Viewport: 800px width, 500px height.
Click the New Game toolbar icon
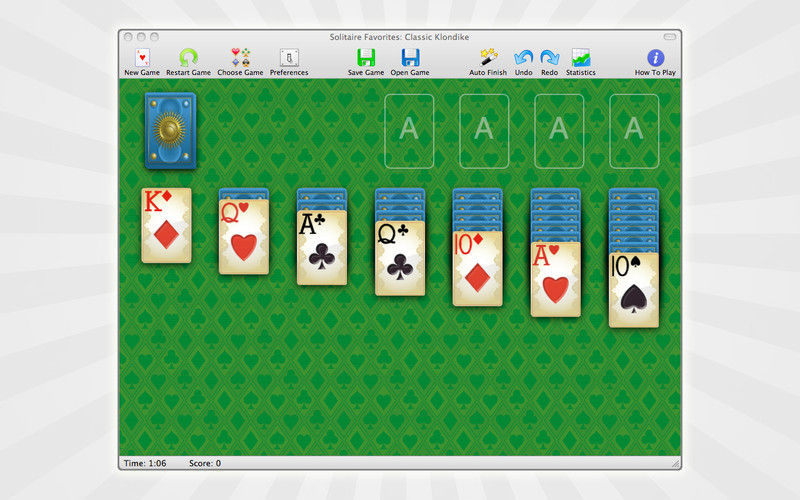pos(142,58)
